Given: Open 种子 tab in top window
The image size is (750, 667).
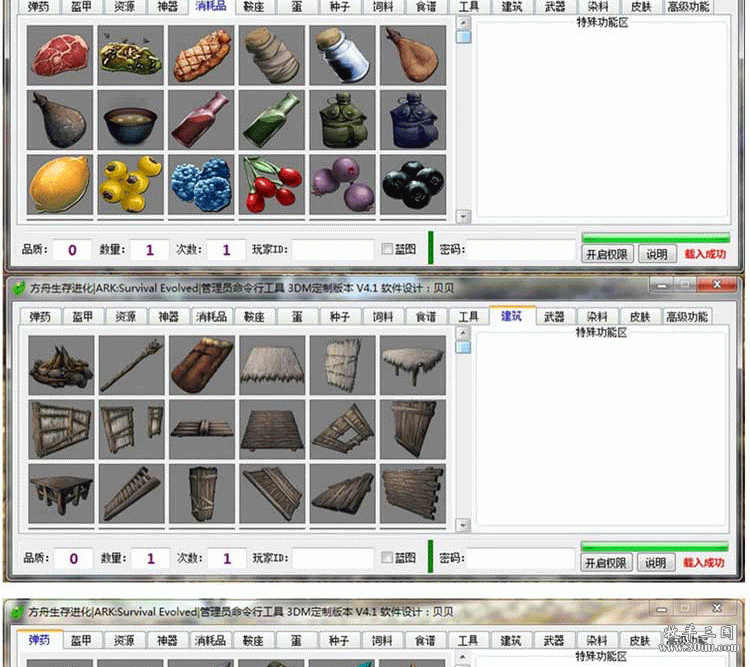Looking at the screenshot, I should coord(340,7).
